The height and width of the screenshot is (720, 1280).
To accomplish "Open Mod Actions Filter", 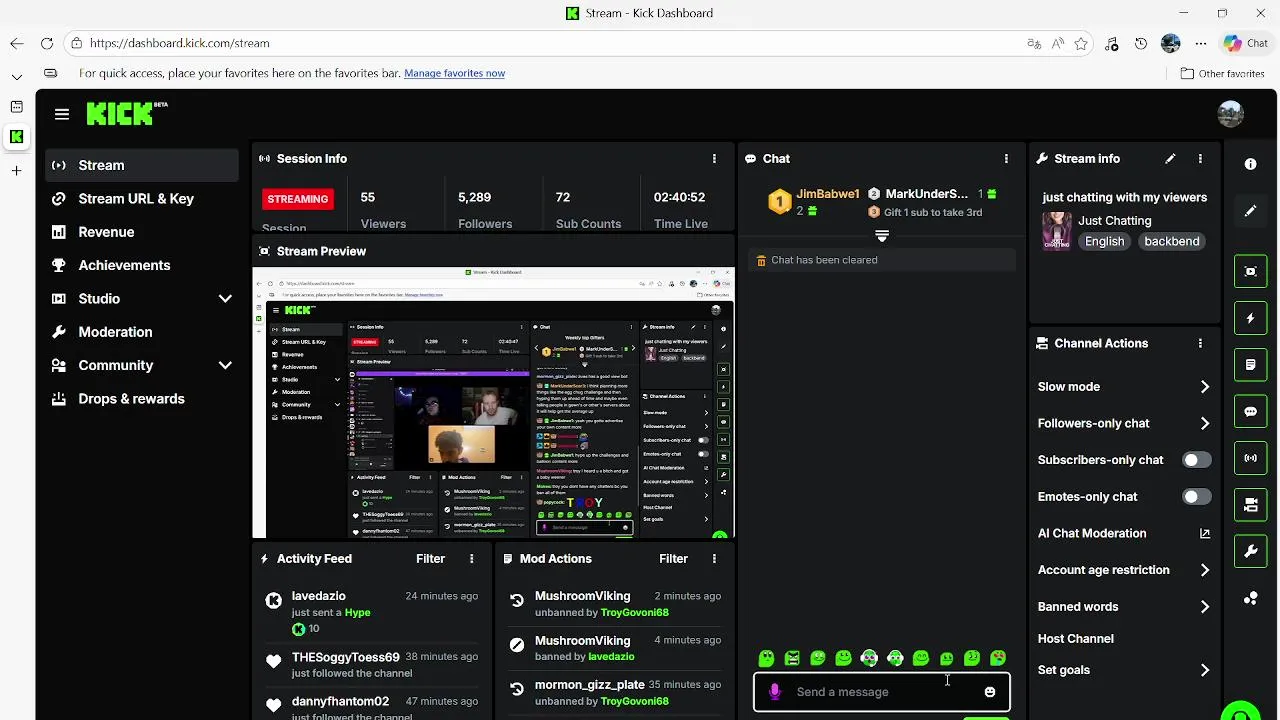I will pyautogui.click(x=673, y=559).
